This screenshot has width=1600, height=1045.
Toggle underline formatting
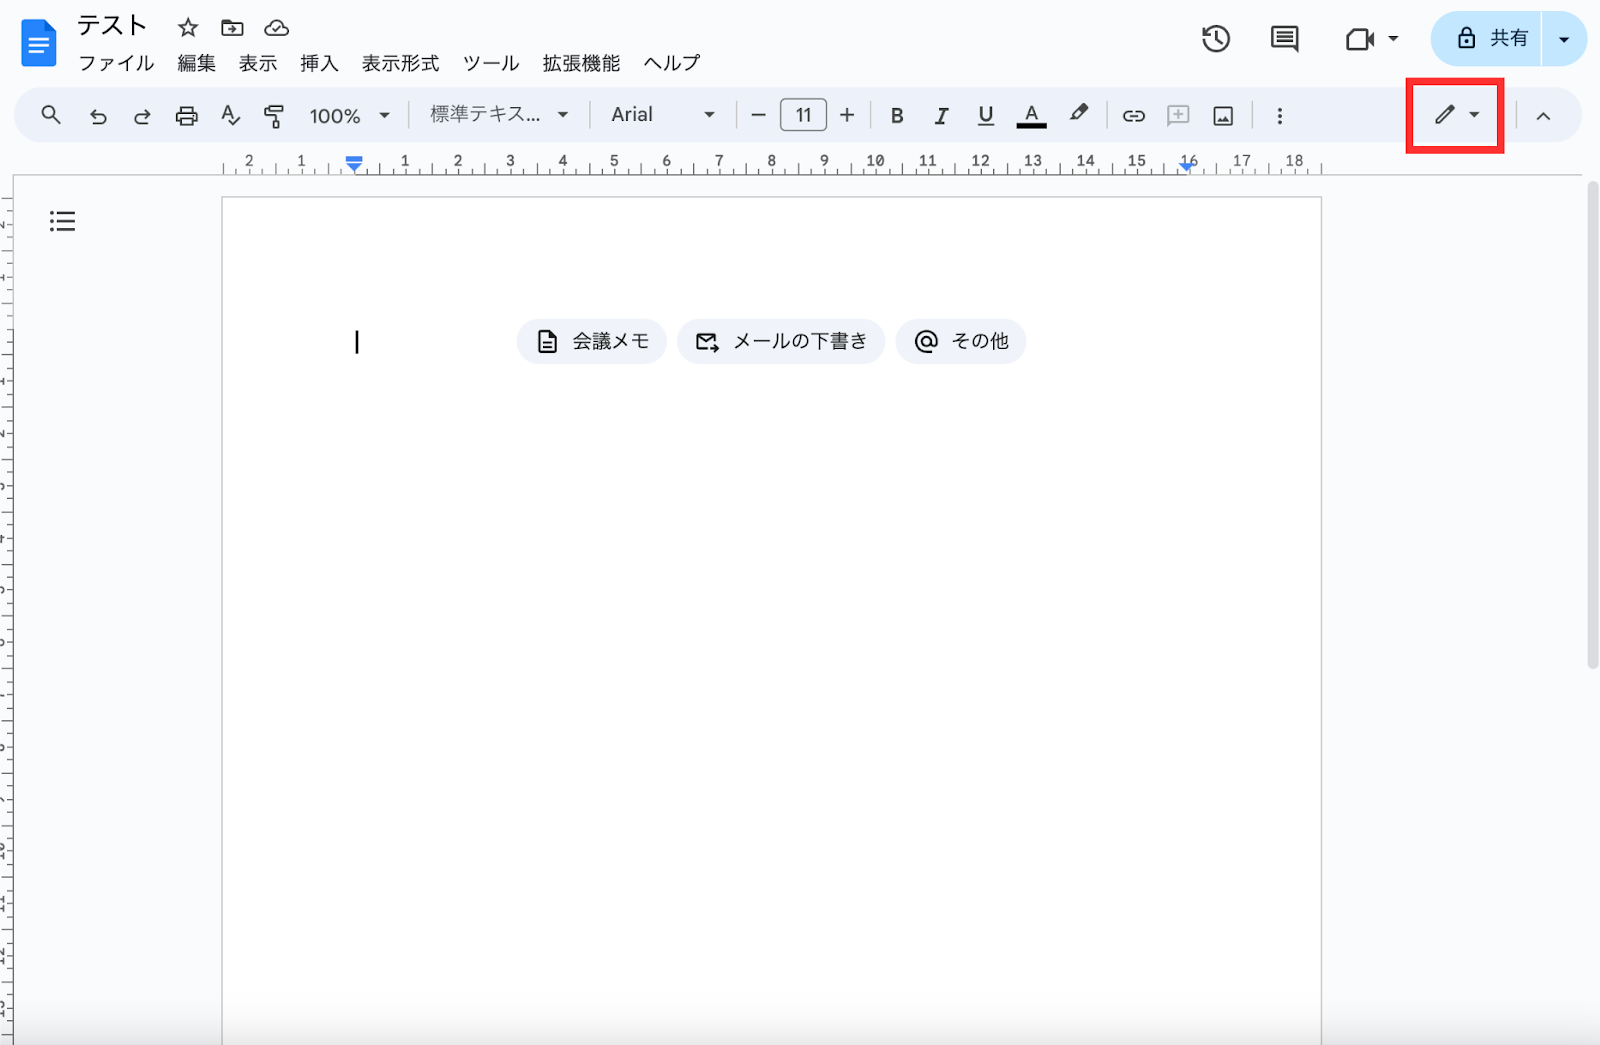pos(986,116)
